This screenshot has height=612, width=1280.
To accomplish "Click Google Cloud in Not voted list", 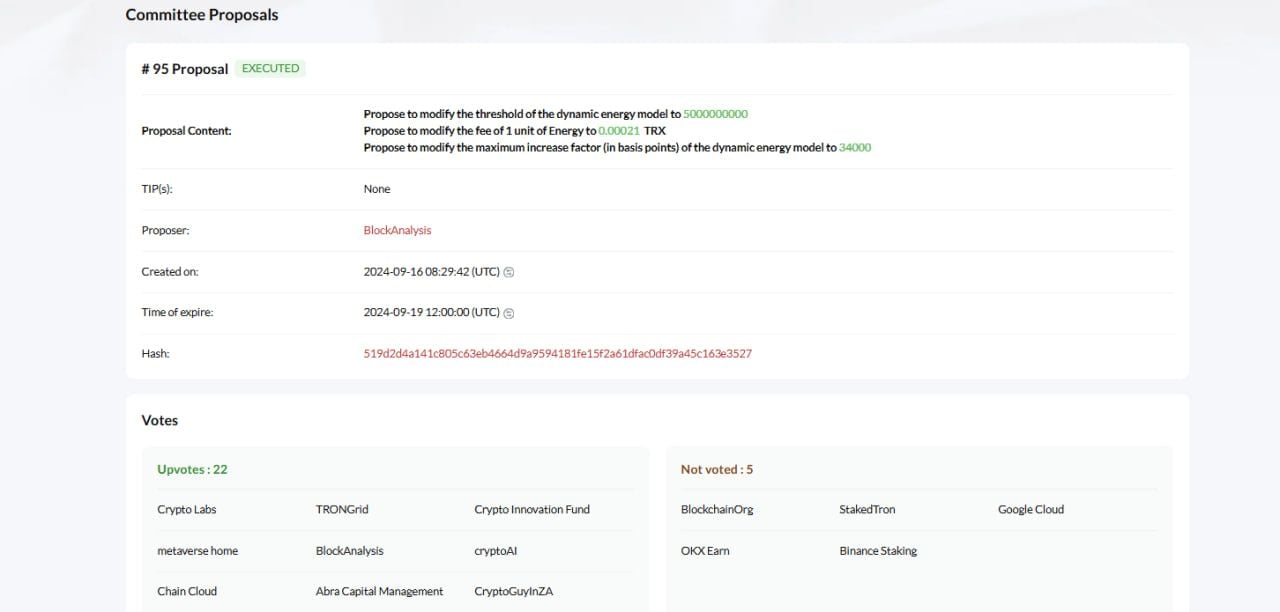I will pyautogui.click(x=1031, y=509).
